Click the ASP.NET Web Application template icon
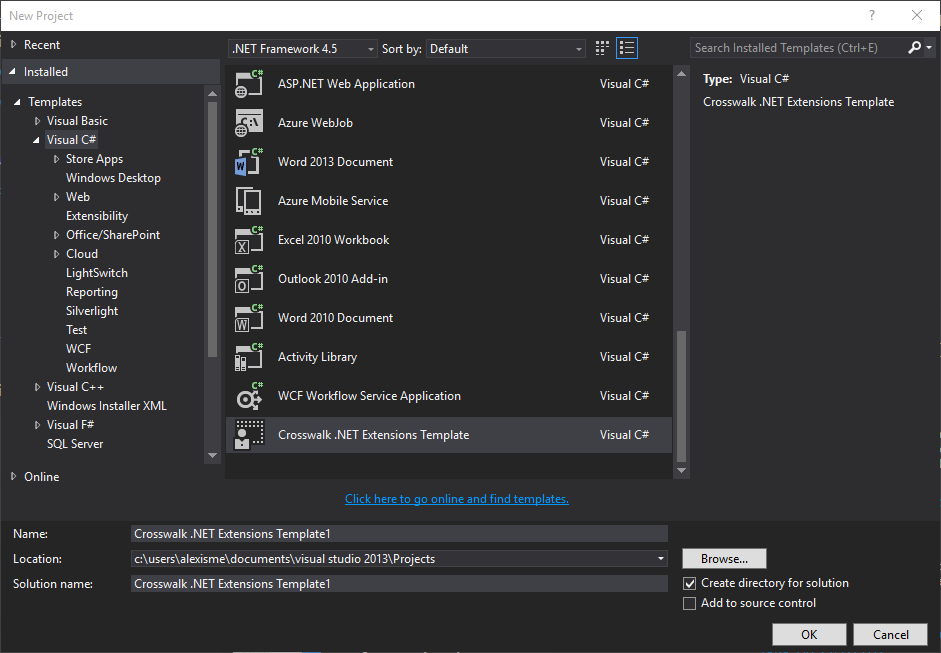The height and width of the screenshot is (653, 941). (x=249, y=84)
